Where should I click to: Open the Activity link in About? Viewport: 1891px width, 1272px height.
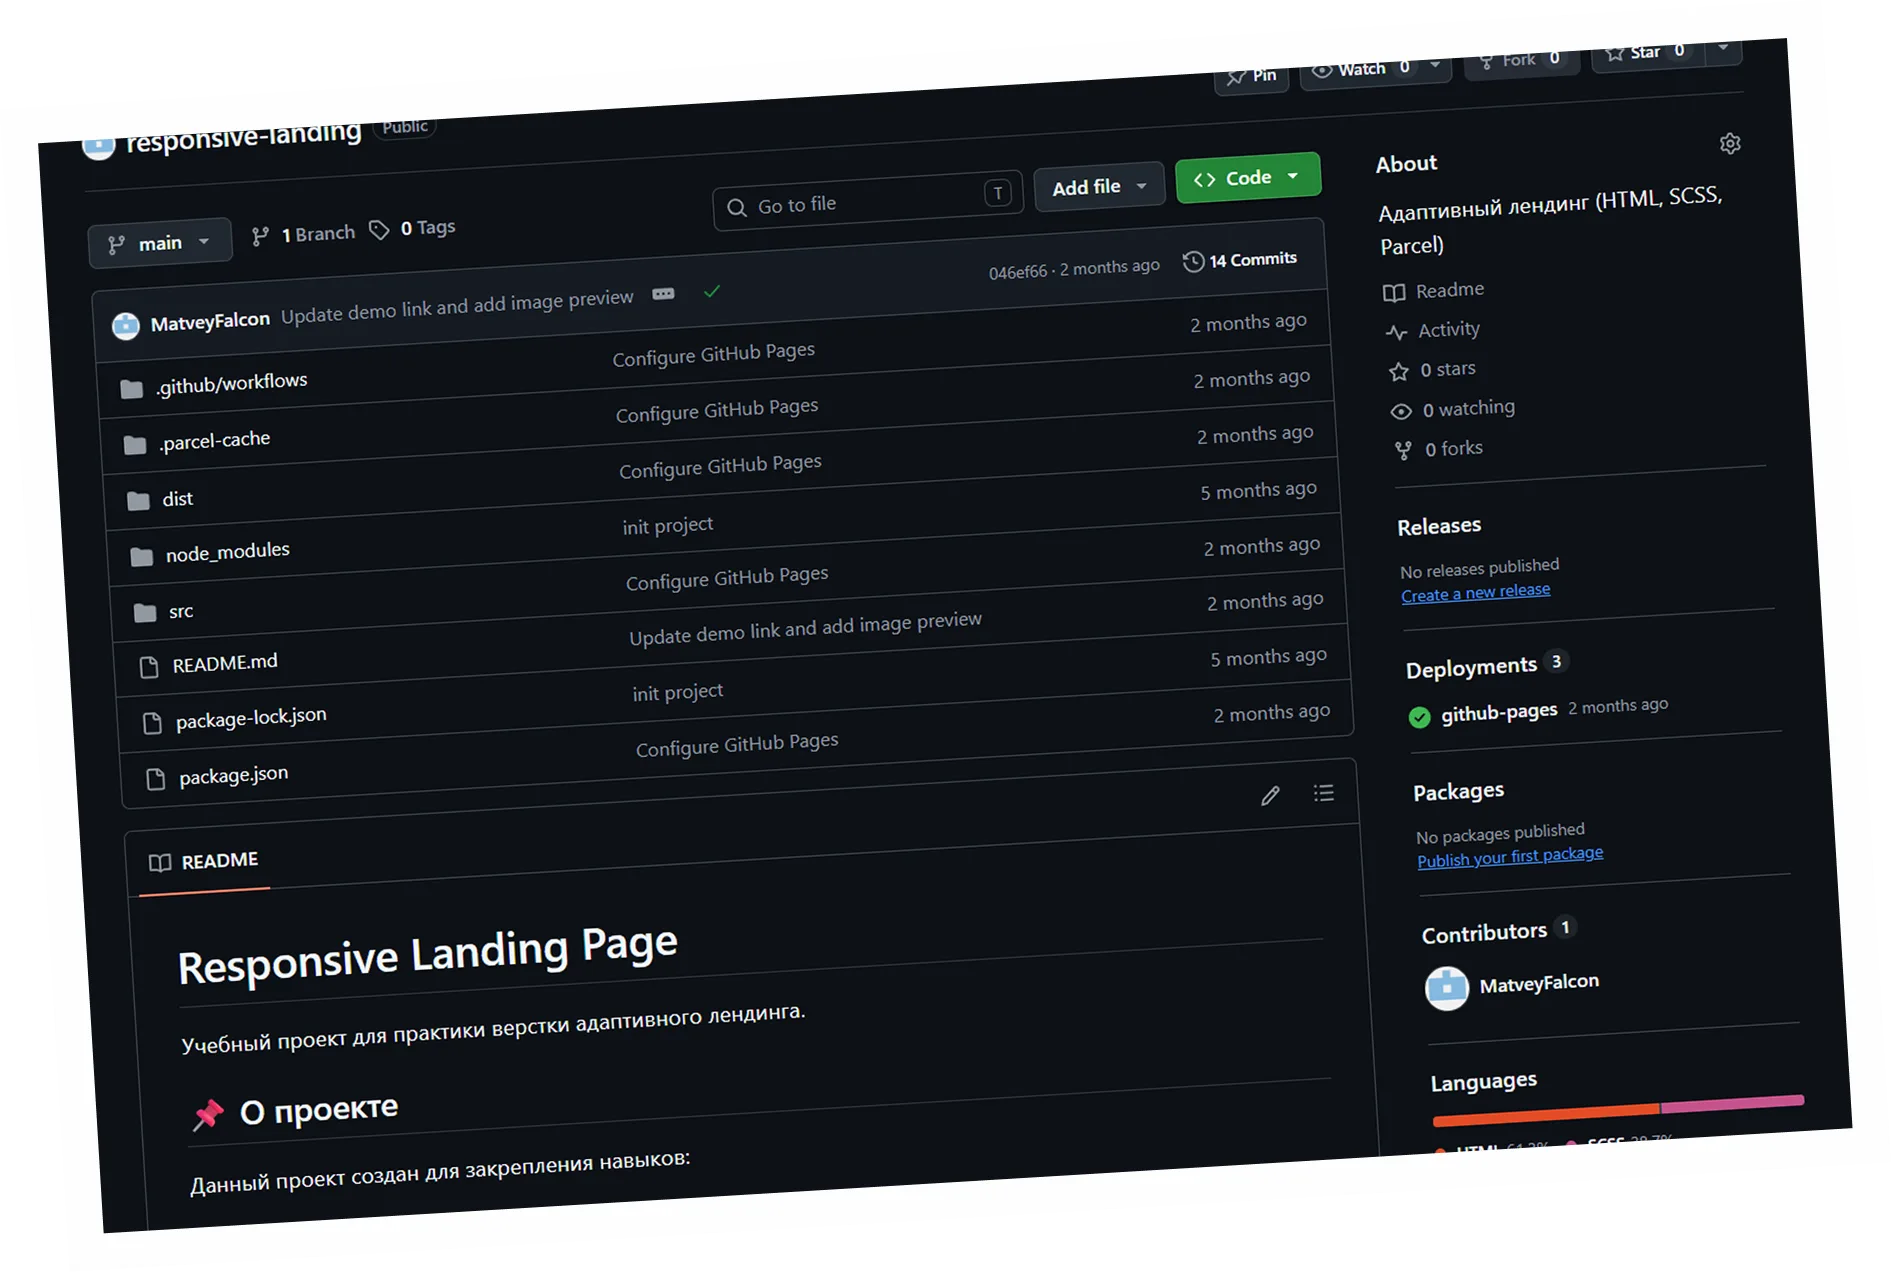(x=1432, y=330)
